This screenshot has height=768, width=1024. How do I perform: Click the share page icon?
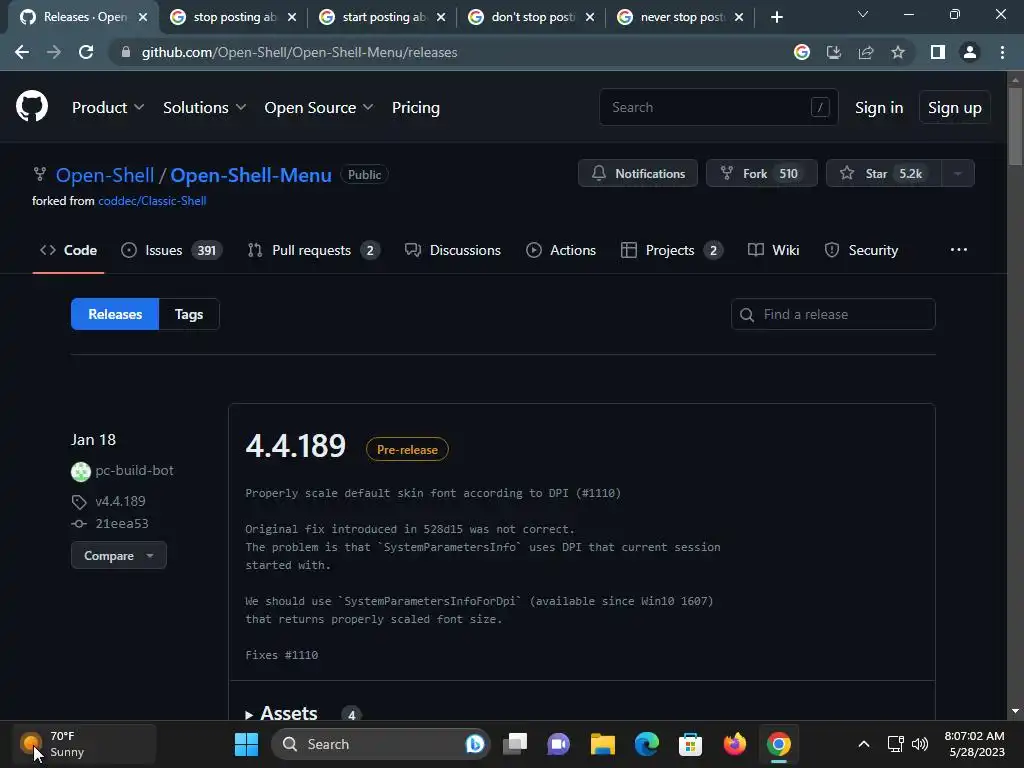[x=866, y=52]
